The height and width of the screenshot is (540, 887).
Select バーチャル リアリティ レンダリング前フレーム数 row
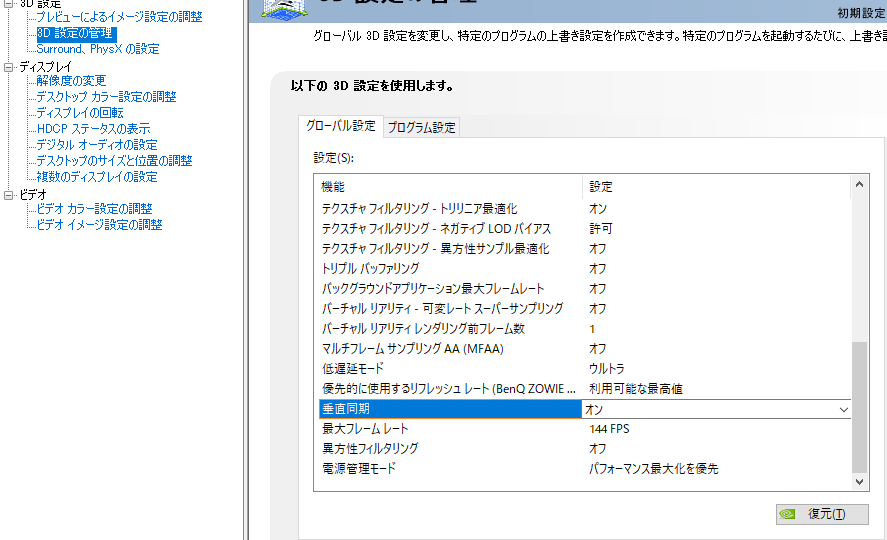pos(584,329)
